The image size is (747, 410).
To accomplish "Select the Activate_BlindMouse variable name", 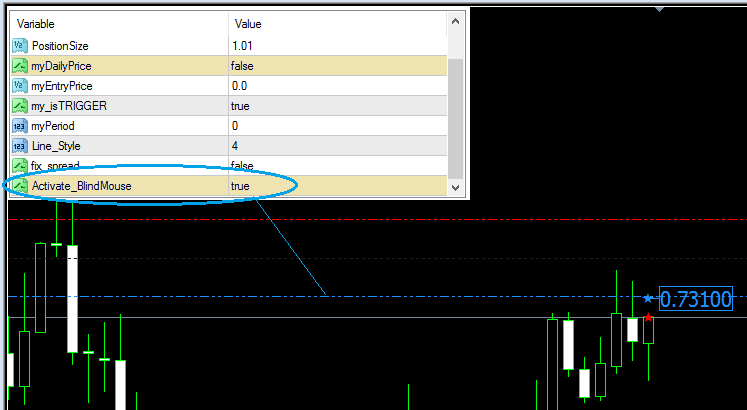I will (81, 186).
